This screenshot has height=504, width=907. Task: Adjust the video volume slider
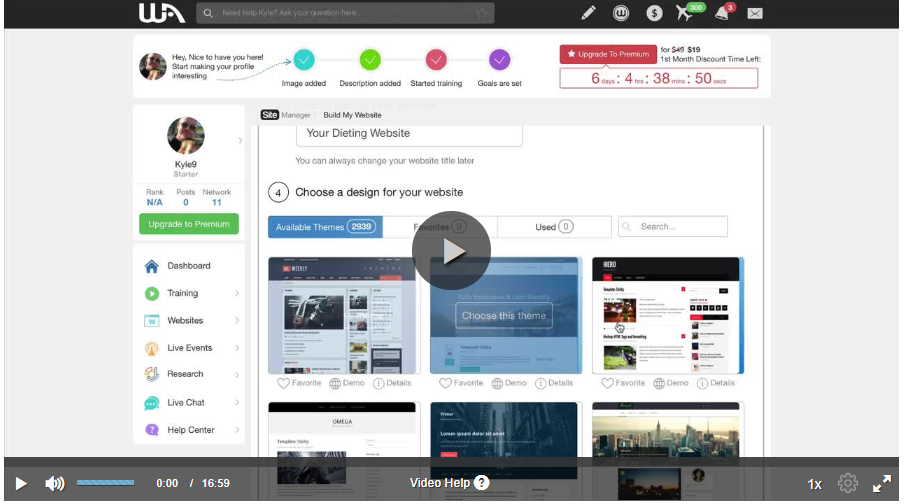coord(105,483)
